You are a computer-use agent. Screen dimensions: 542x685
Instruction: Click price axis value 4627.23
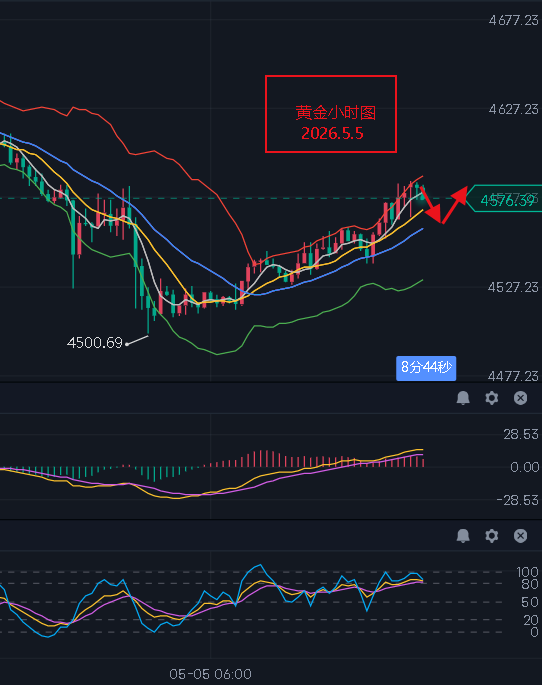point(514,109)
